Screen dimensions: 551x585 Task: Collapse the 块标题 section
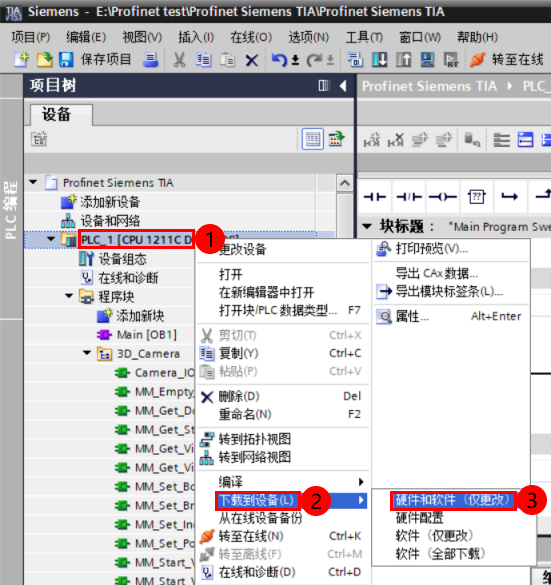[367, 226]
